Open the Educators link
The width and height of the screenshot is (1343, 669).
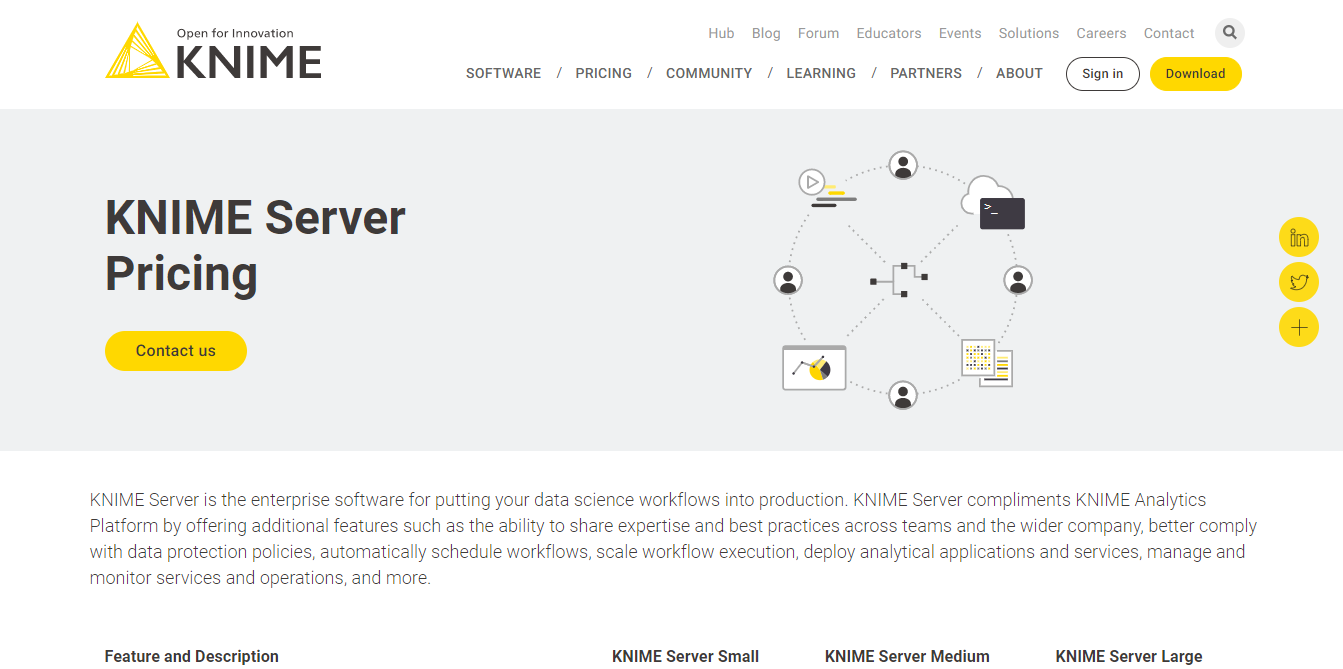(x=889, y=33)
